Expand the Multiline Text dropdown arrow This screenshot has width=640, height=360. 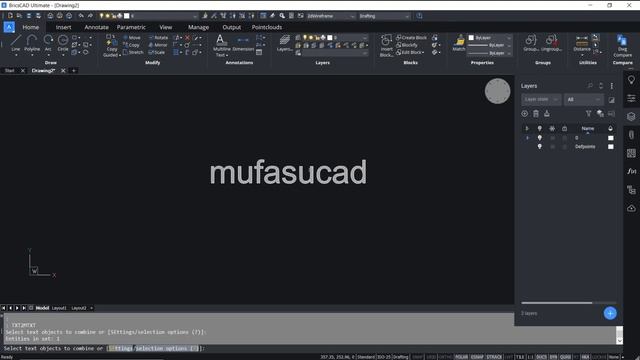click(x=227, y=56)
